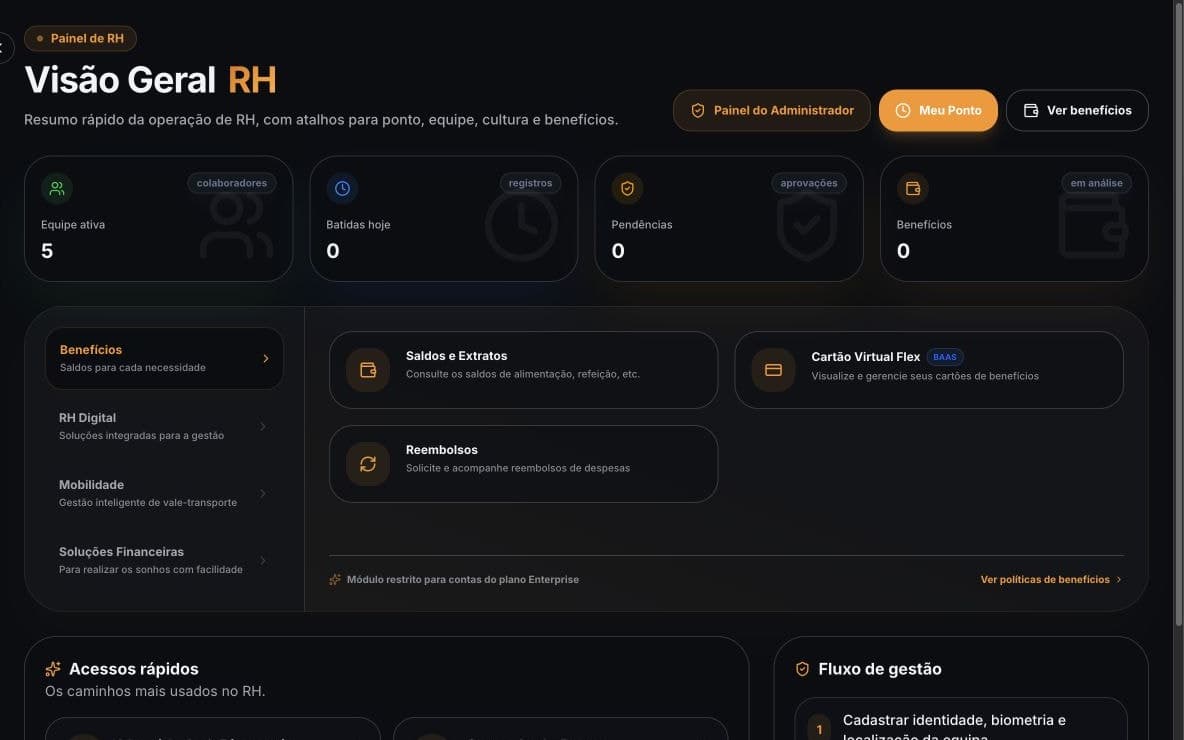This screenshot has height=740, width=1184.
Task: Click the registros tag
Action: coord(530,183)
